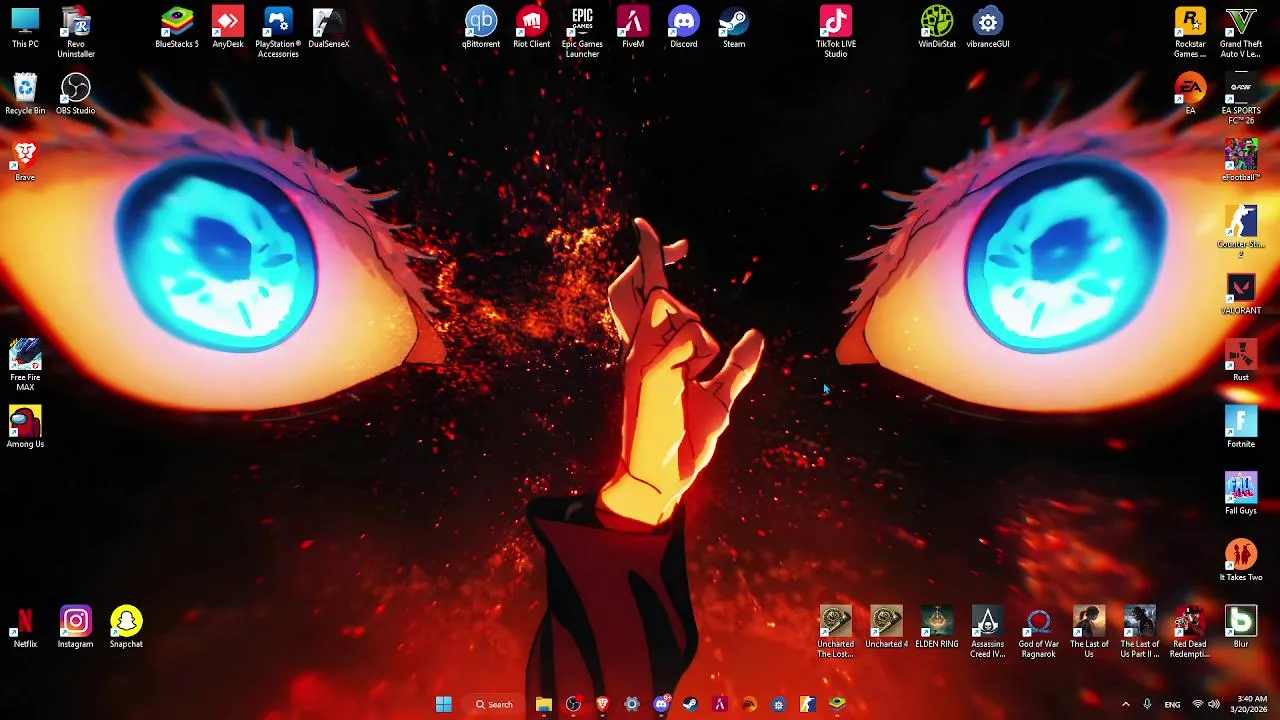The height and width of the screenshot is (720, 1280).
Task: Open Blur game desktop icon
Action: point(1241,627)
